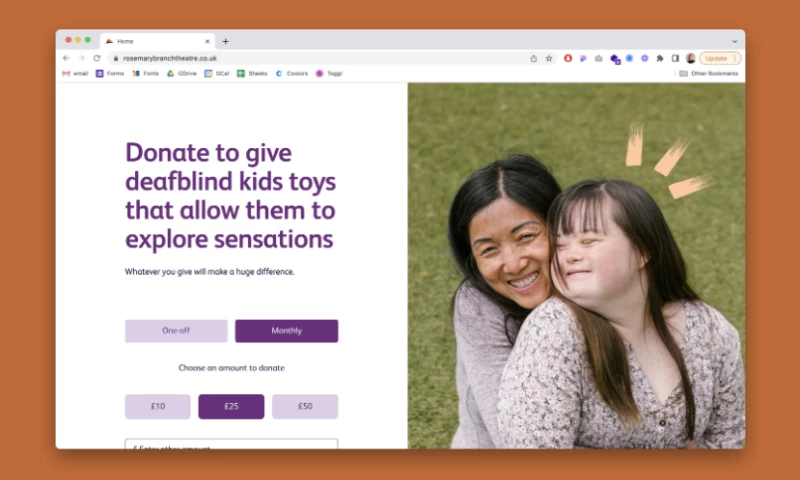The image size is (800, 480).
Task: Reload the page
Action: pyautogui.click(x=97, y=59)
